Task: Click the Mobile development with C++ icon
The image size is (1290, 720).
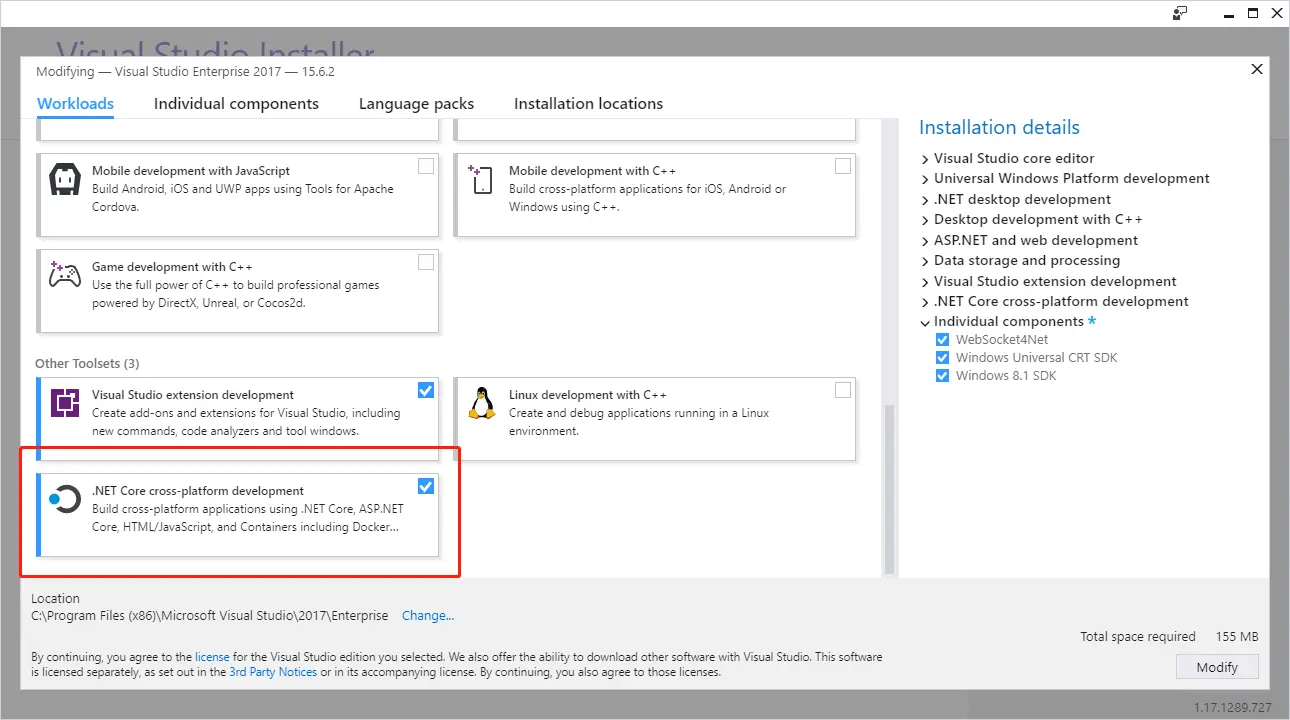Action: click(x=481, y=180)
